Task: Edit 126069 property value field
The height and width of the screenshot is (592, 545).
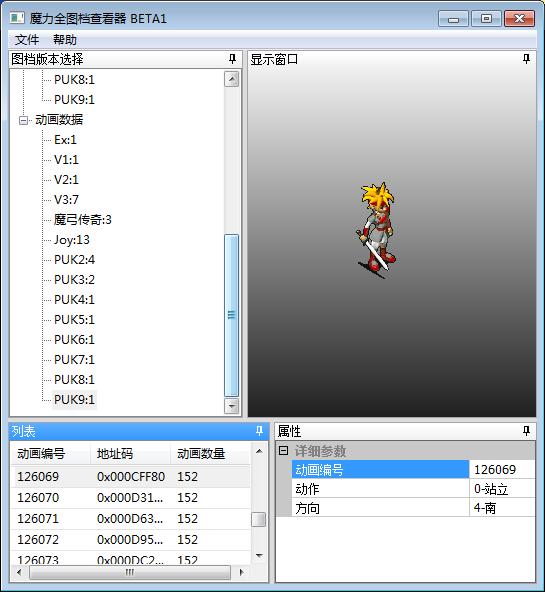Action: coord(502,470)
